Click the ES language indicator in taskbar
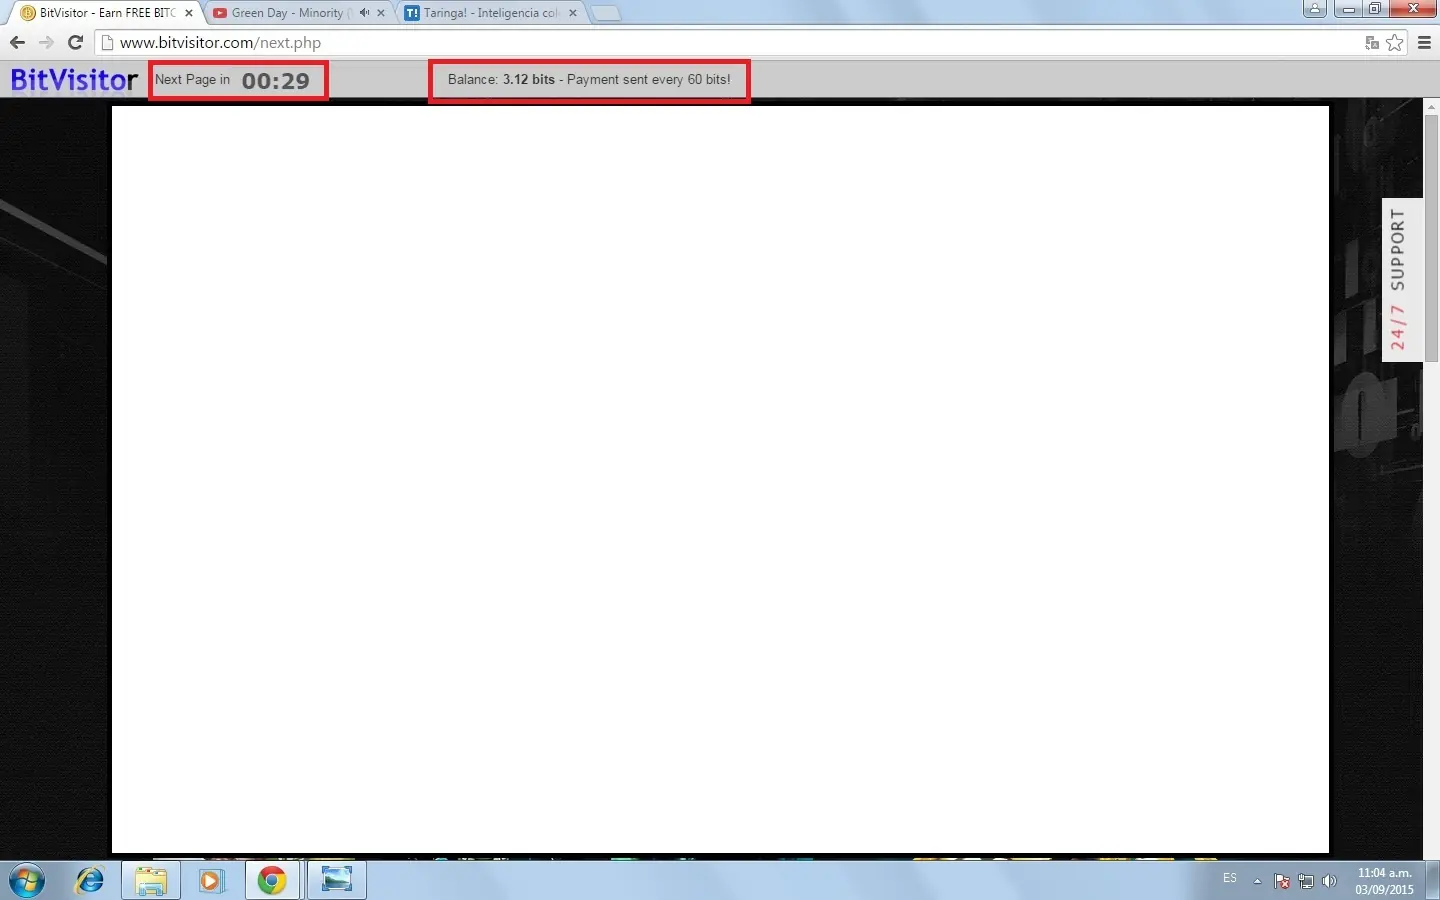Image resolution: width=1440 pixels, height=900 pixels. coord(1230,878)
